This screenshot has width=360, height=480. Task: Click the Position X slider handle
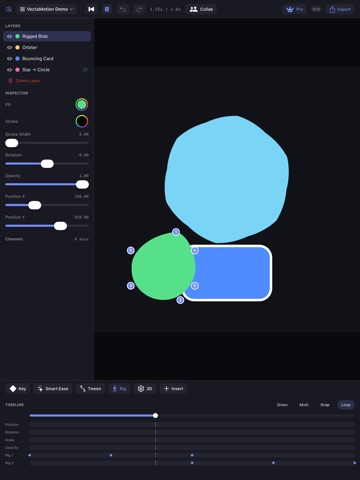click(x=35, y=205)
